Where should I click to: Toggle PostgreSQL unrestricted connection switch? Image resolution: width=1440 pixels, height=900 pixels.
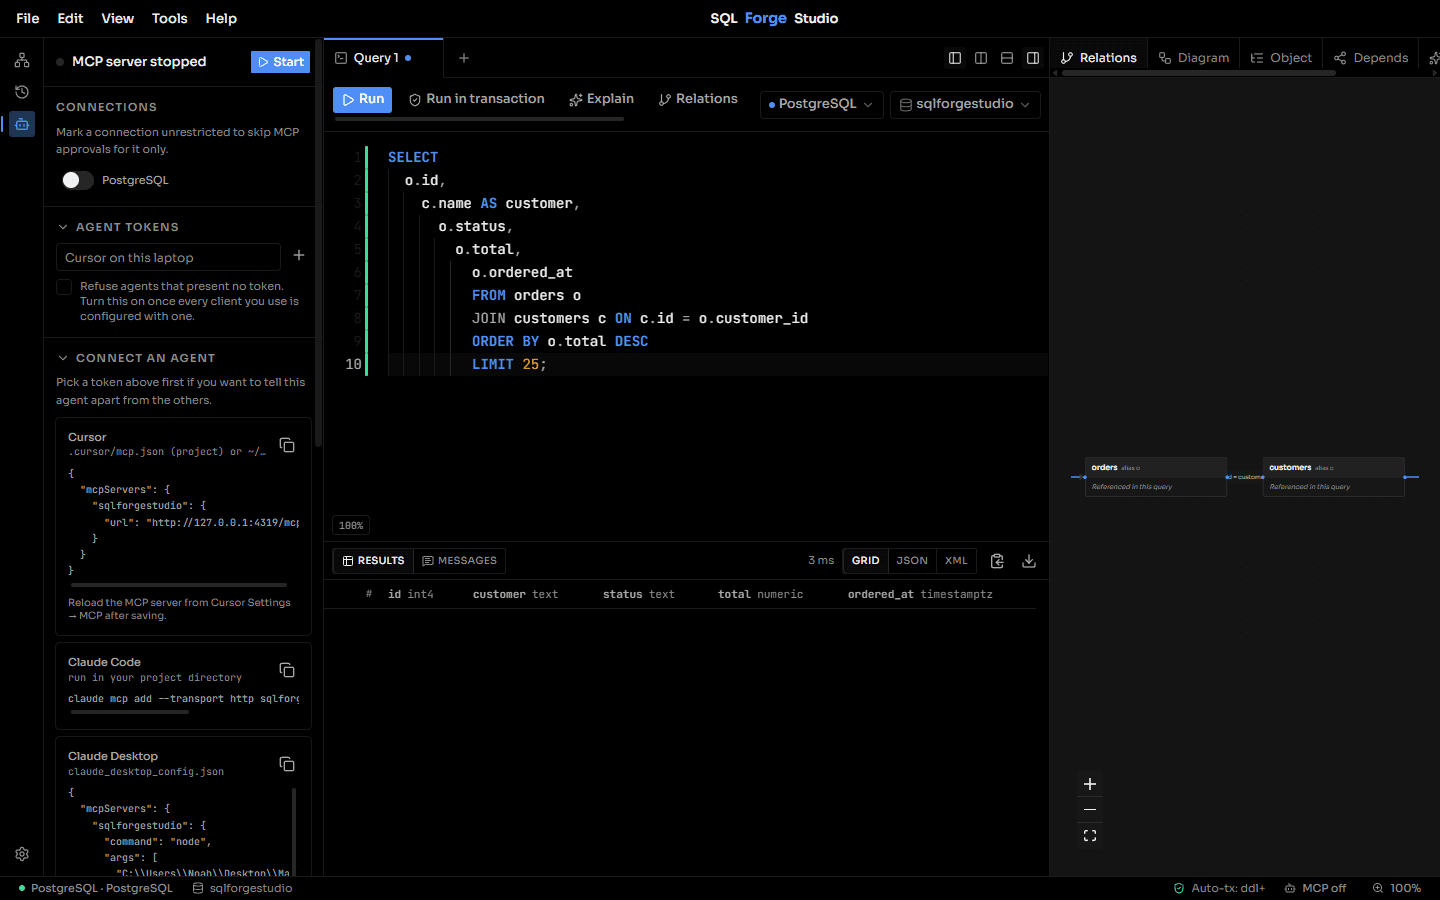click(77, 180)
